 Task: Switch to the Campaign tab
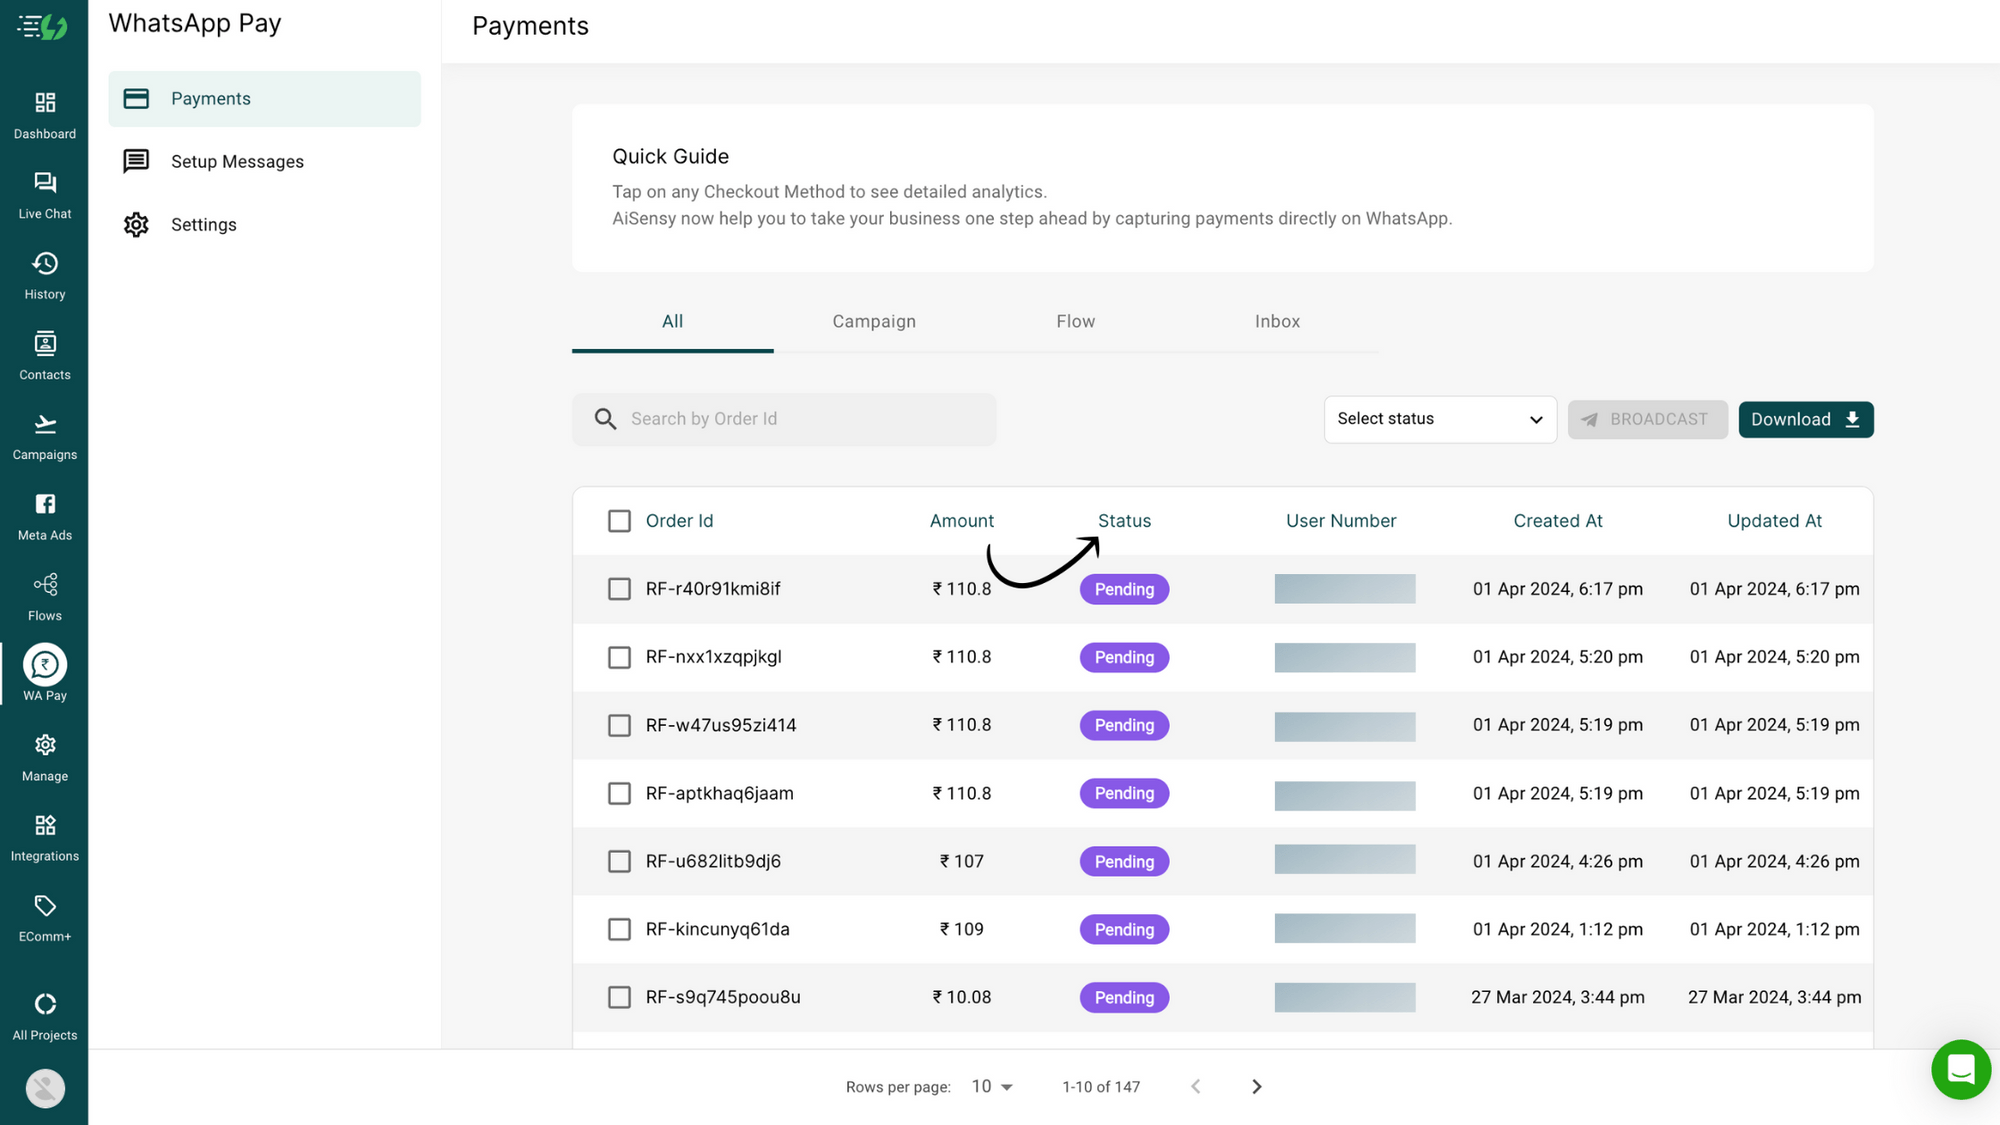[873, 321]
